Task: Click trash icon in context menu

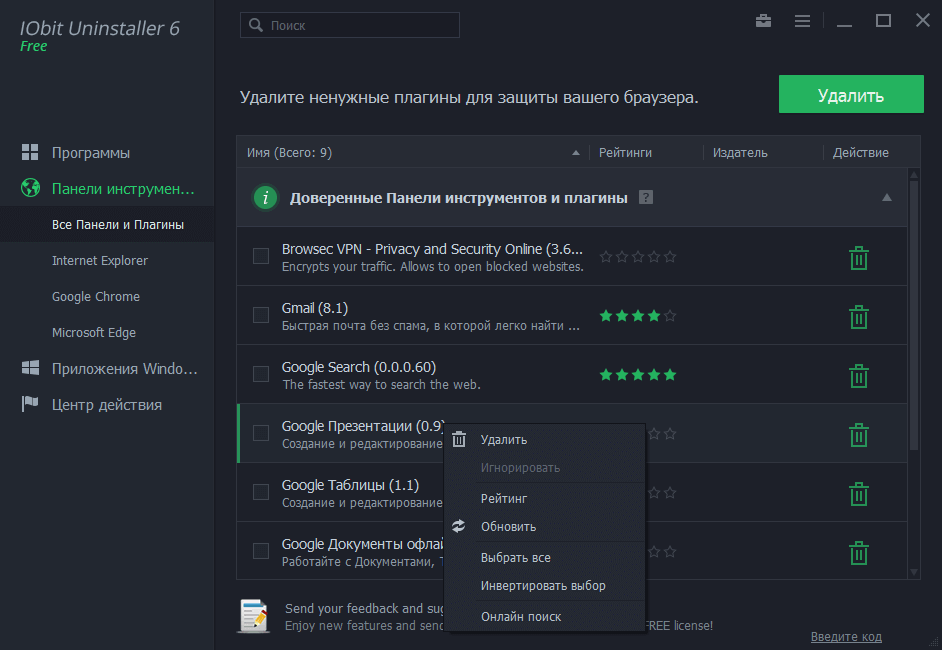Action: coord(459,439)
